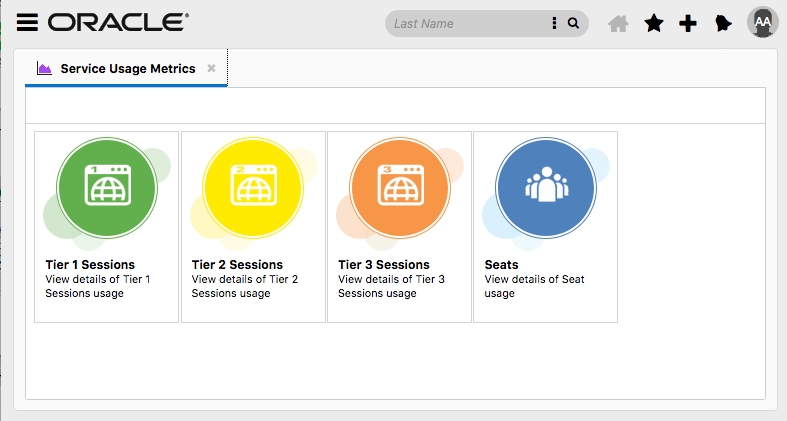
Task: Open the Tier 3 Sessions title link
Action: (384, 265)
